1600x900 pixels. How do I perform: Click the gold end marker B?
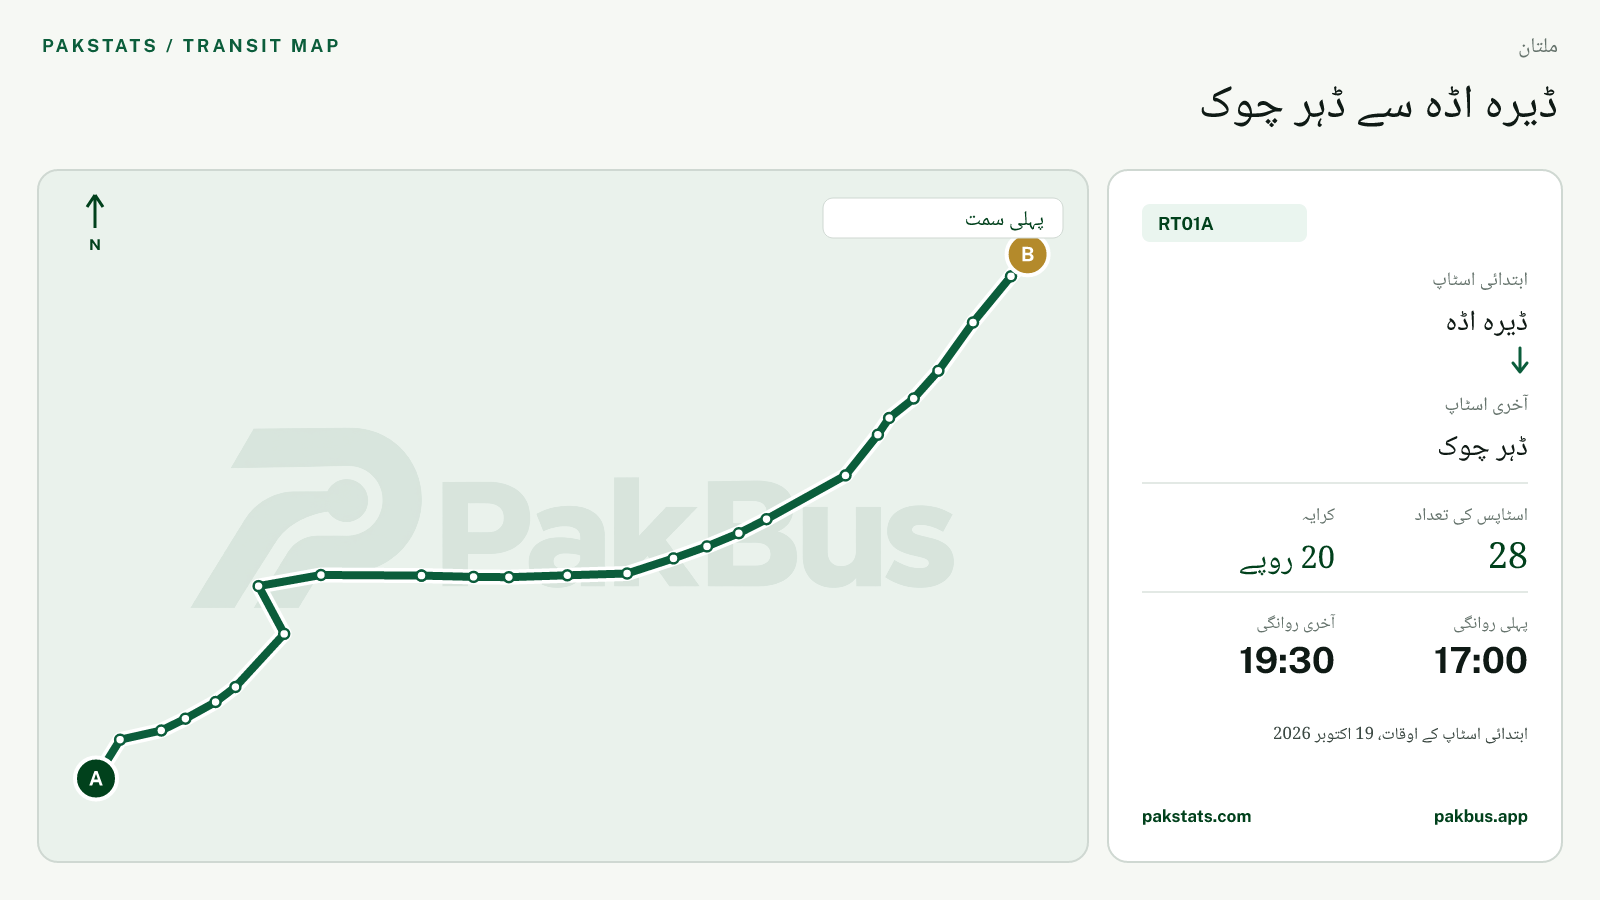1027,254
